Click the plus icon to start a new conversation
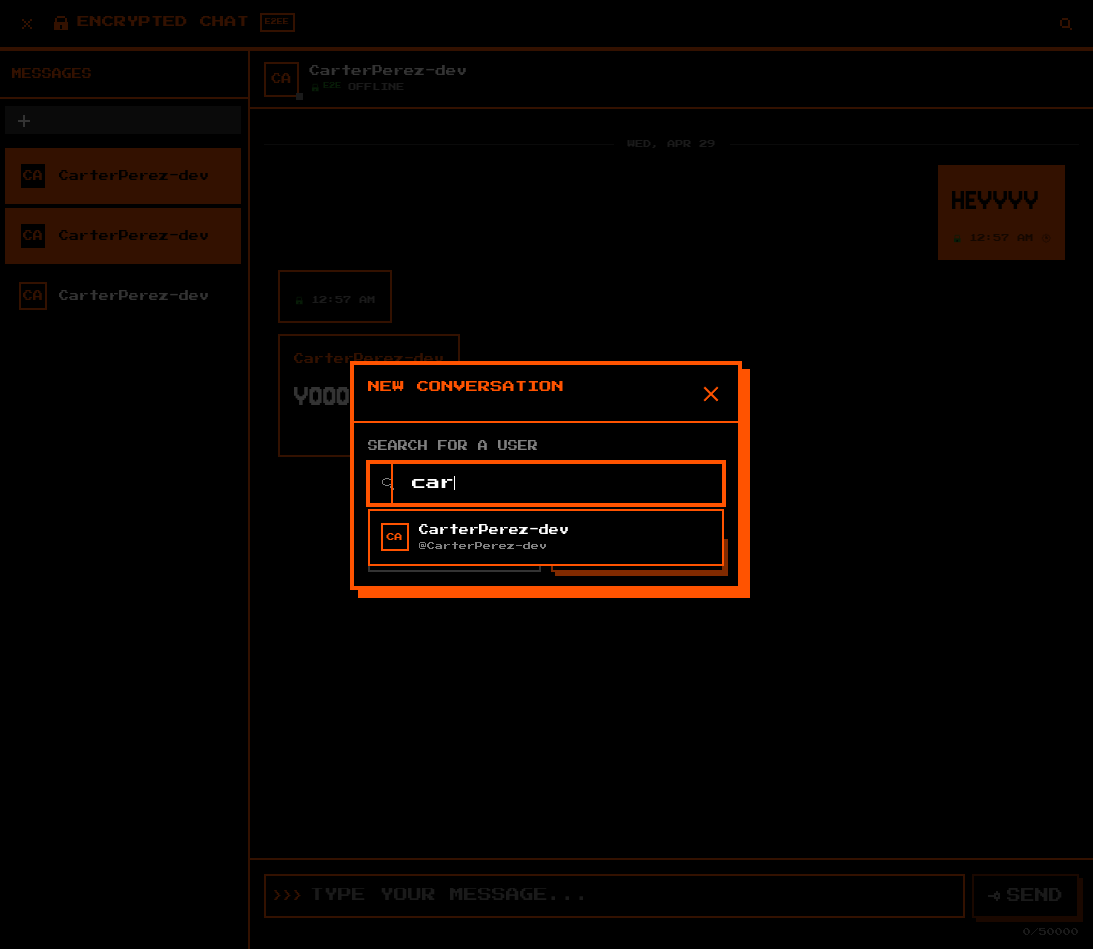 click(x=24, y=121)
